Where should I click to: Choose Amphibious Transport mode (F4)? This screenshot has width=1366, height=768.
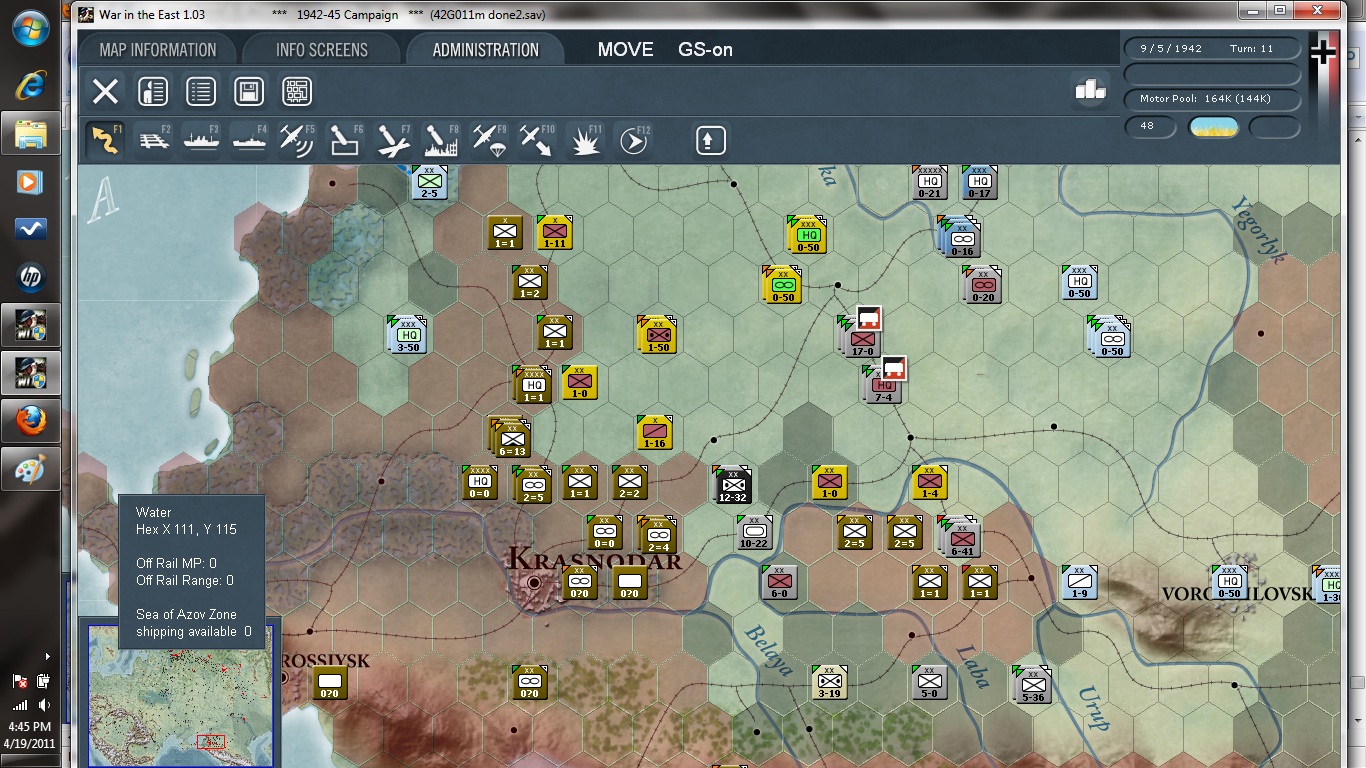(249, 140)
